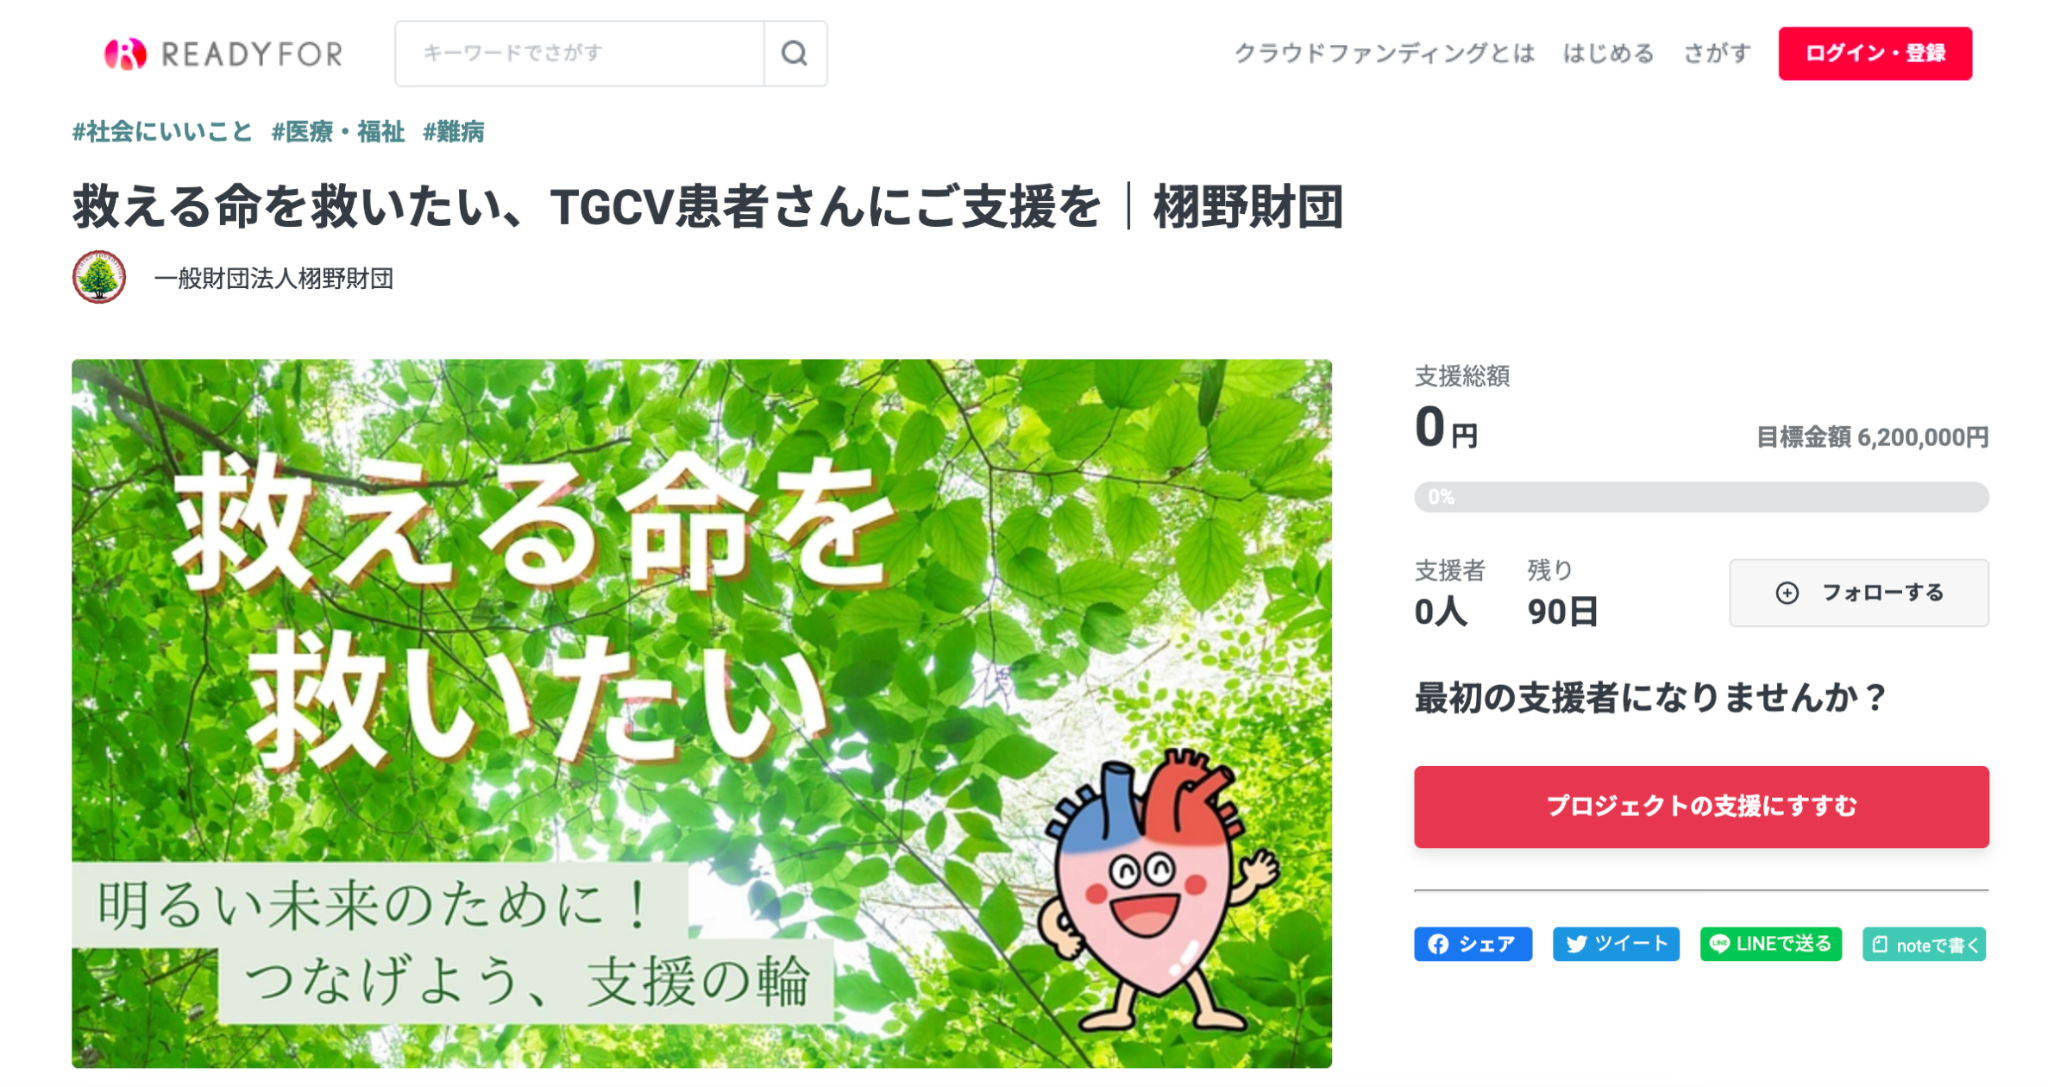
Task: Open クラウドファンディングとは menu item
Action: [1384, 53]
